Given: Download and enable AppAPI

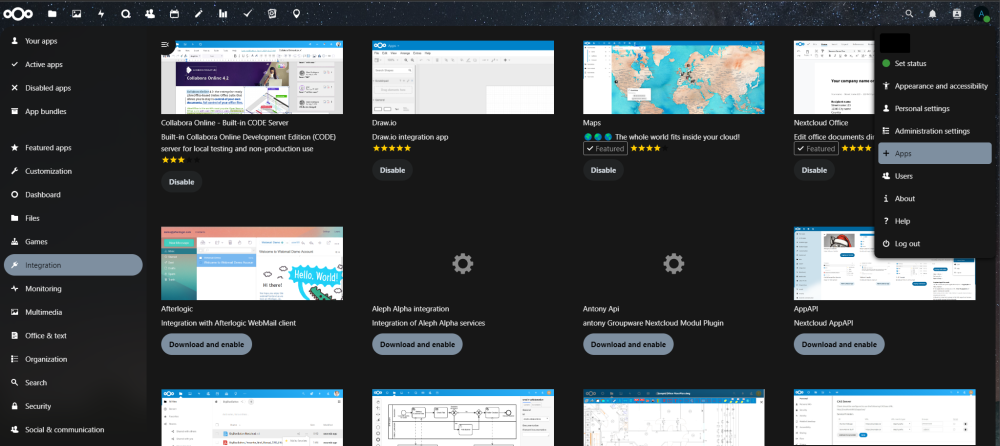Looking at the screenshot, I should 839,345.
